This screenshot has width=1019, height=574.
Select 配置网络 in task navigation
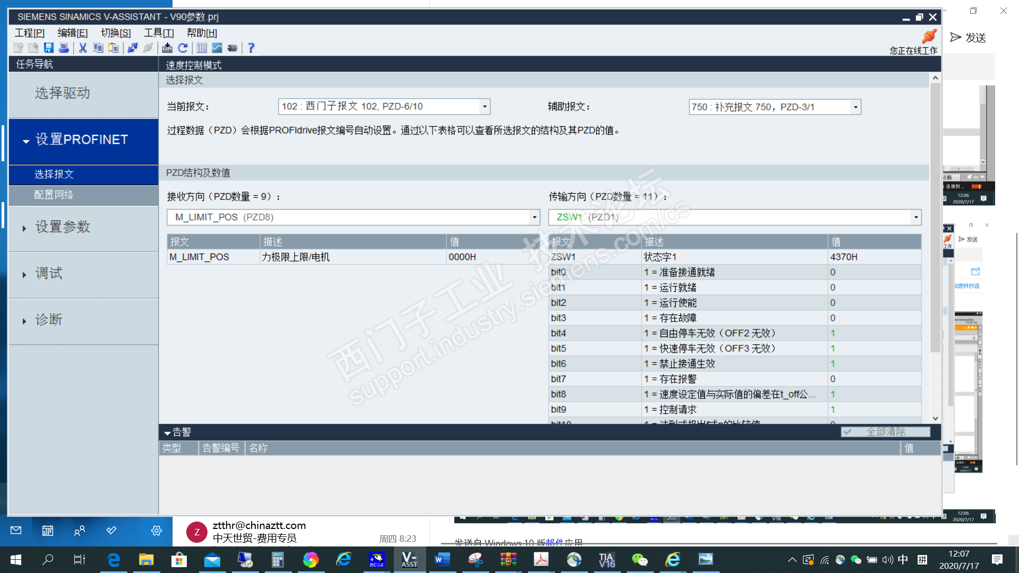pyautogui.click(x=84, y=194)
